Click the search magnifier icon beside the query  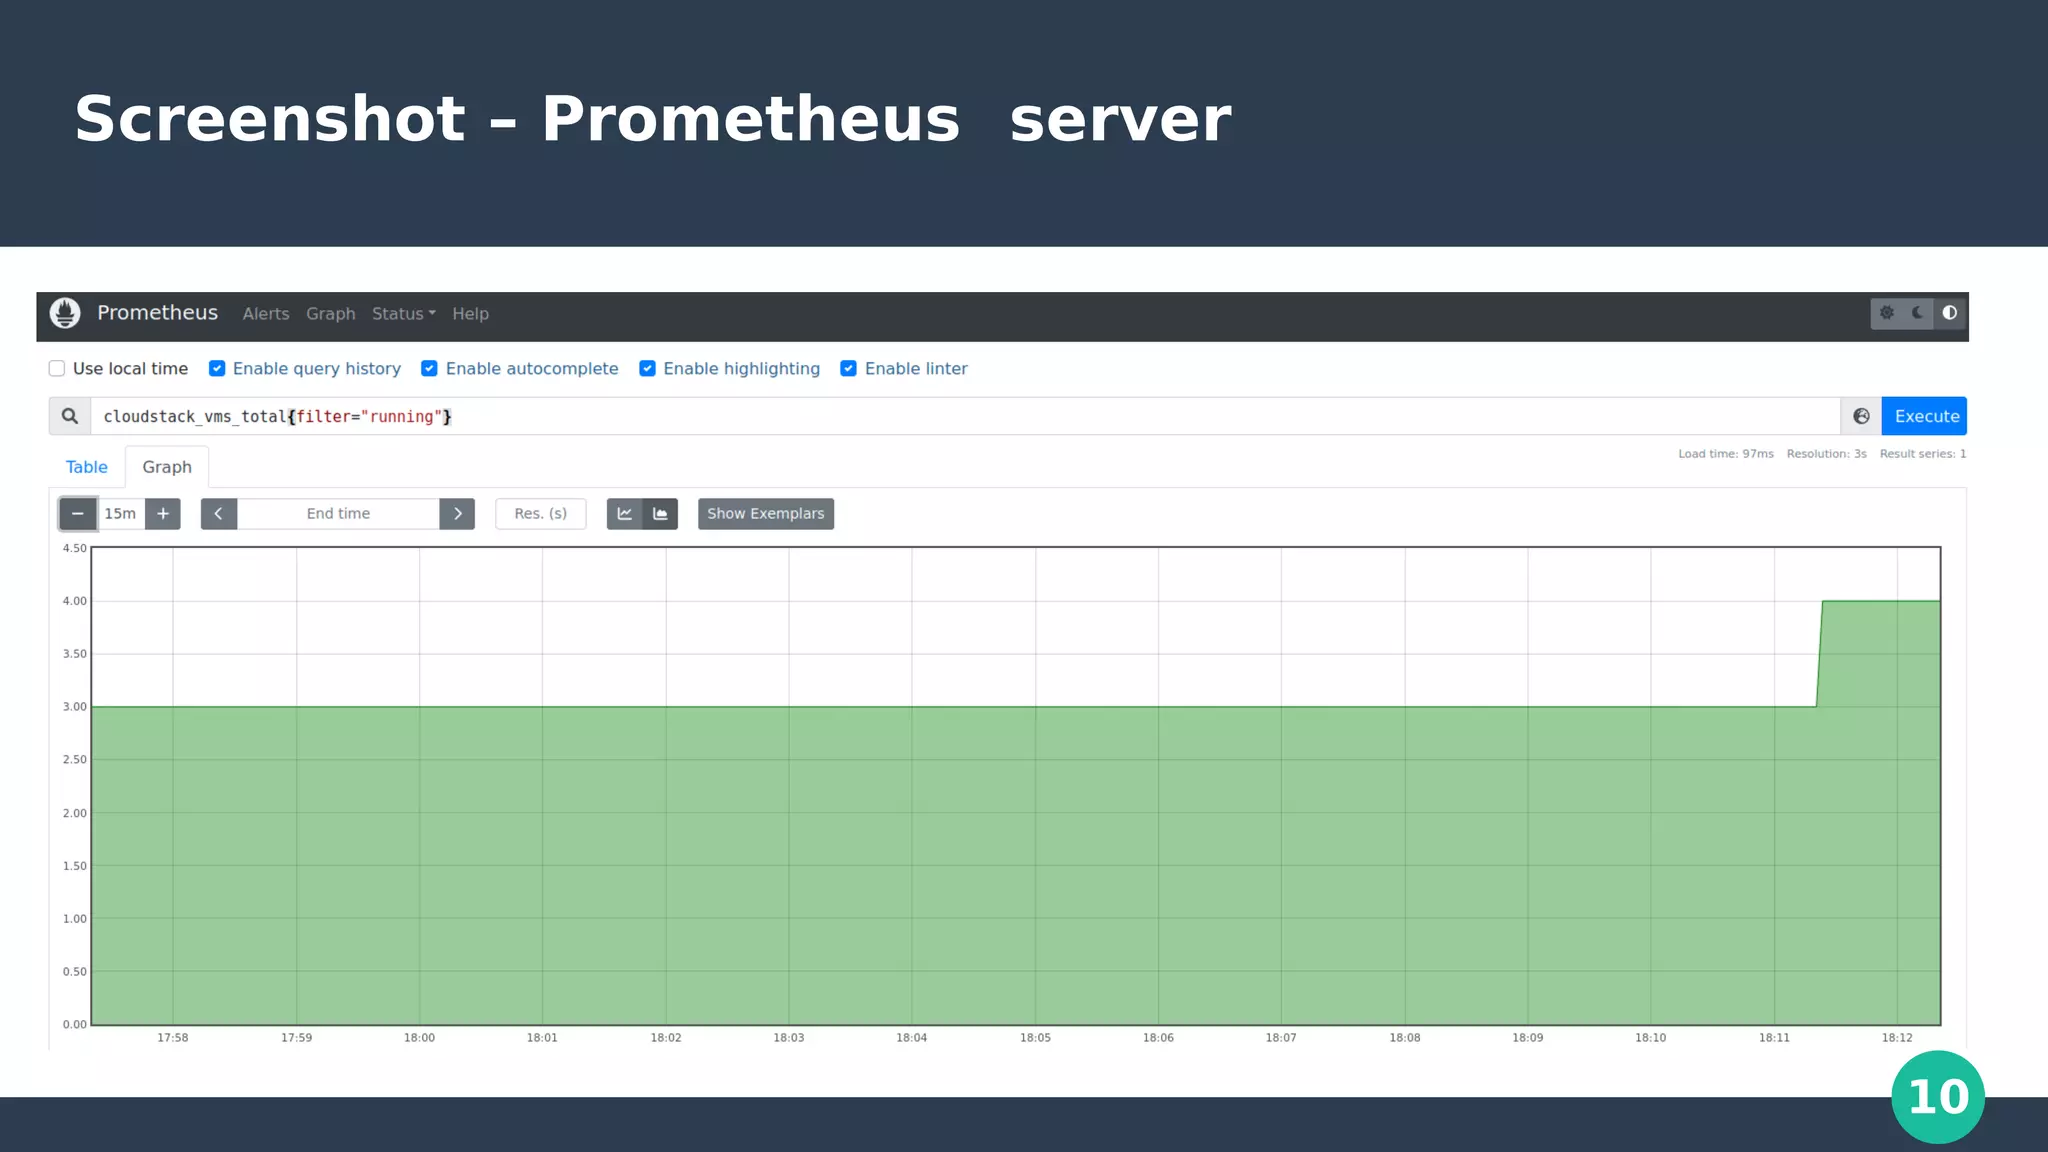pyautogui.click(x=70, y=416)
